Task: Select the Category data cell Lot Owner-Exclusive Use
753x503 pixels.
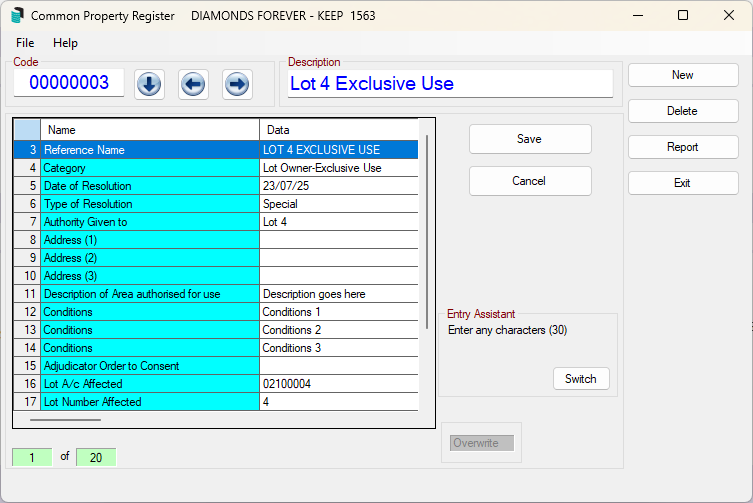Action: [339, 168]
